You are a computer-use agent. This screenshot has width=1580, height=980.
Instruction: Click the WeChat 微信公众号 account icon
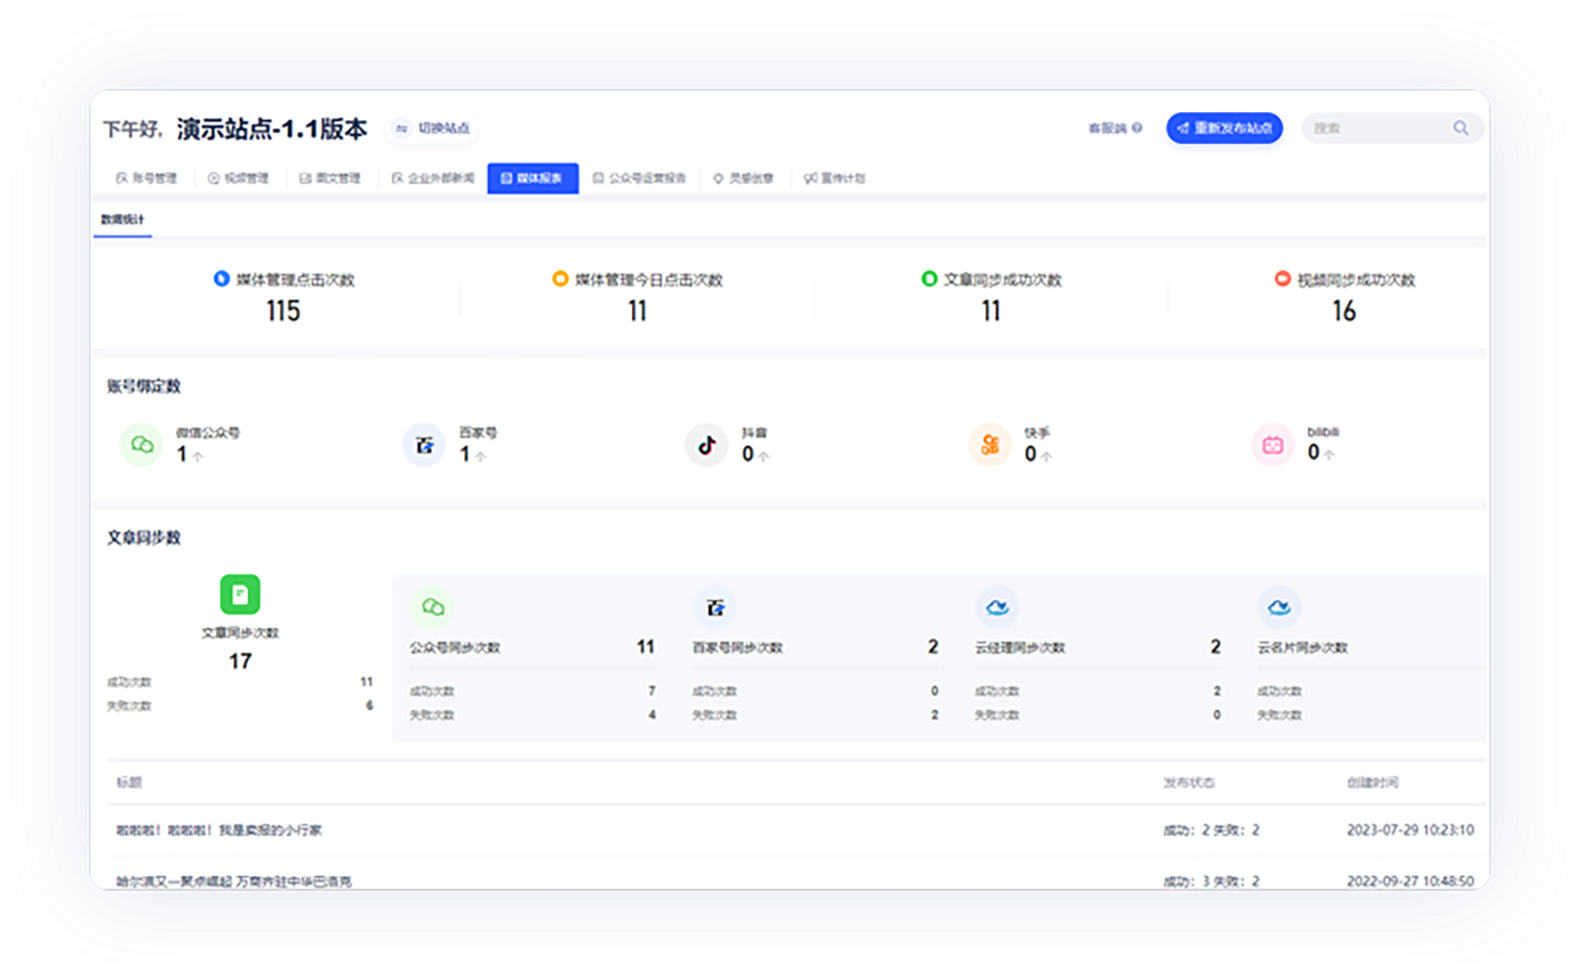[x=141, y=445]
